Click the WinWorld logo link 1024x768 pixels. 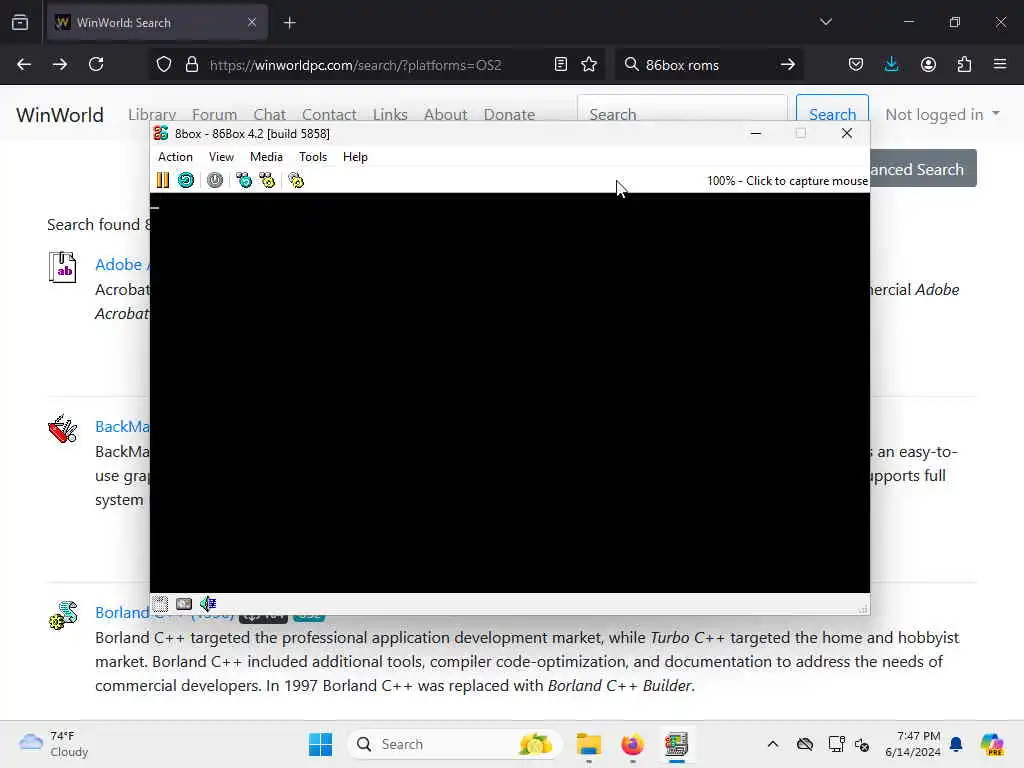click(60, 115)
